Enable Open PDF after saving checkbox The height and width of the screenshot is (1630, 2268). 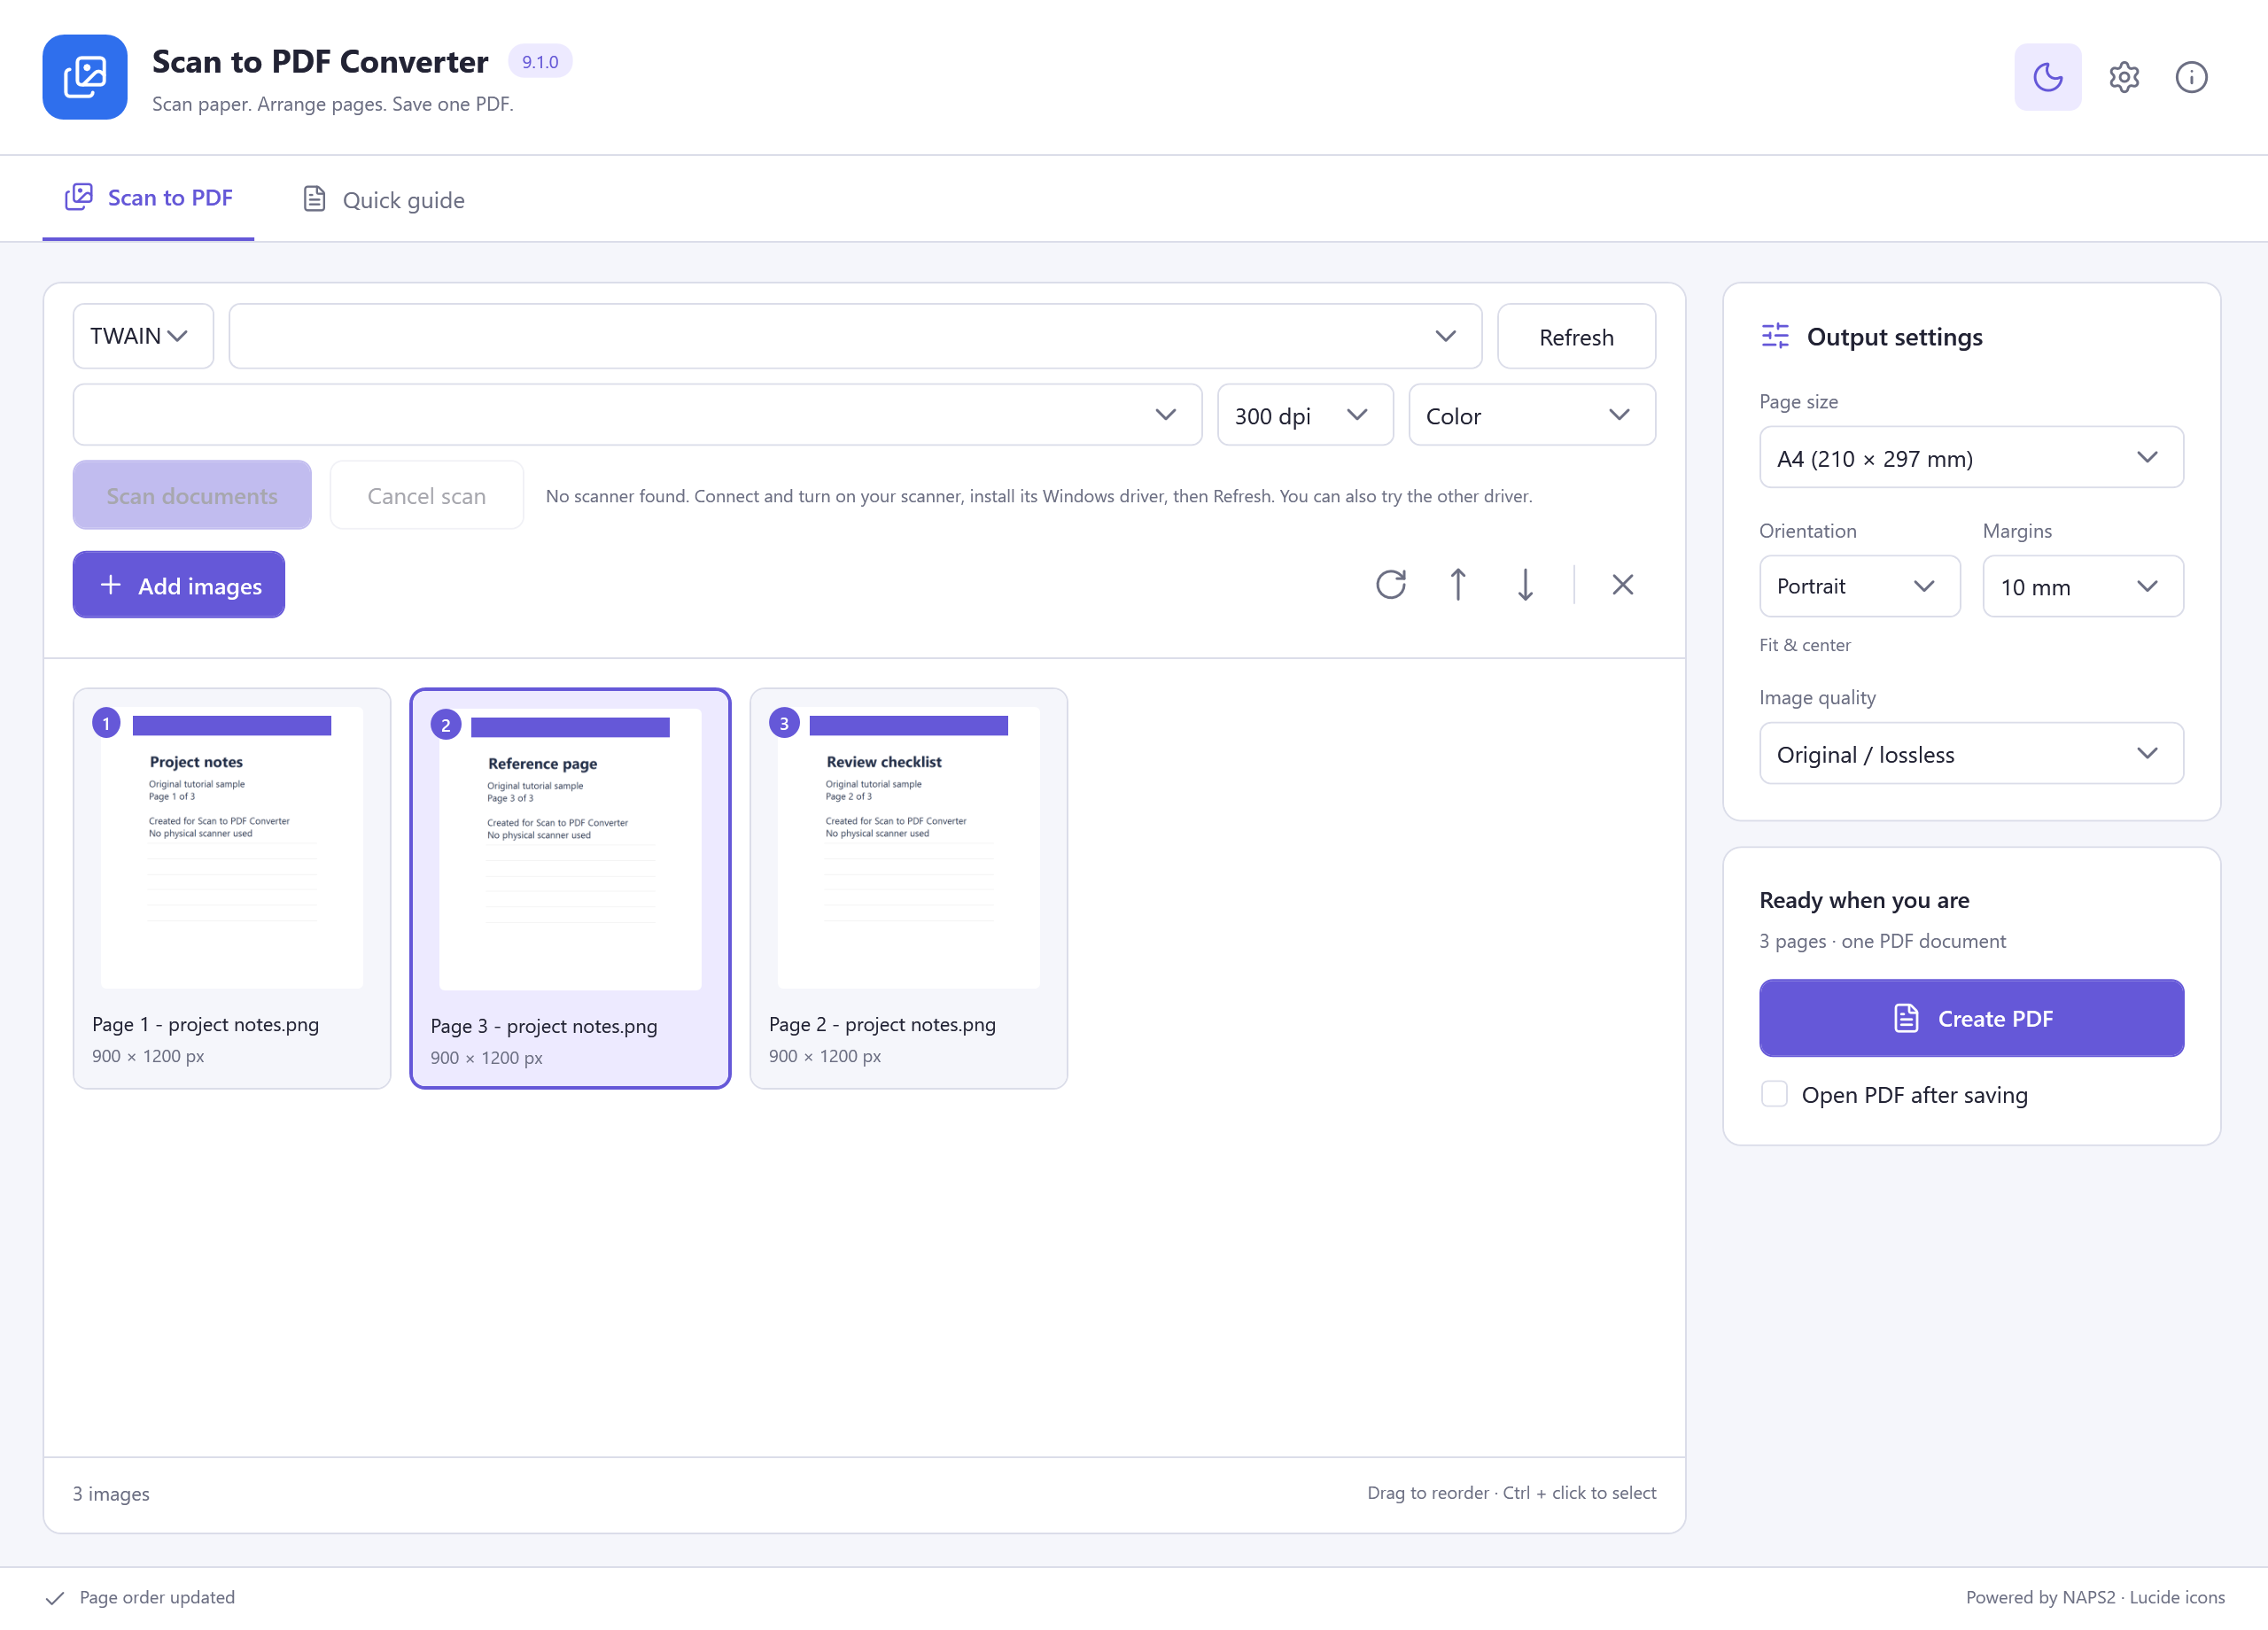[x=1773, y=1094]
